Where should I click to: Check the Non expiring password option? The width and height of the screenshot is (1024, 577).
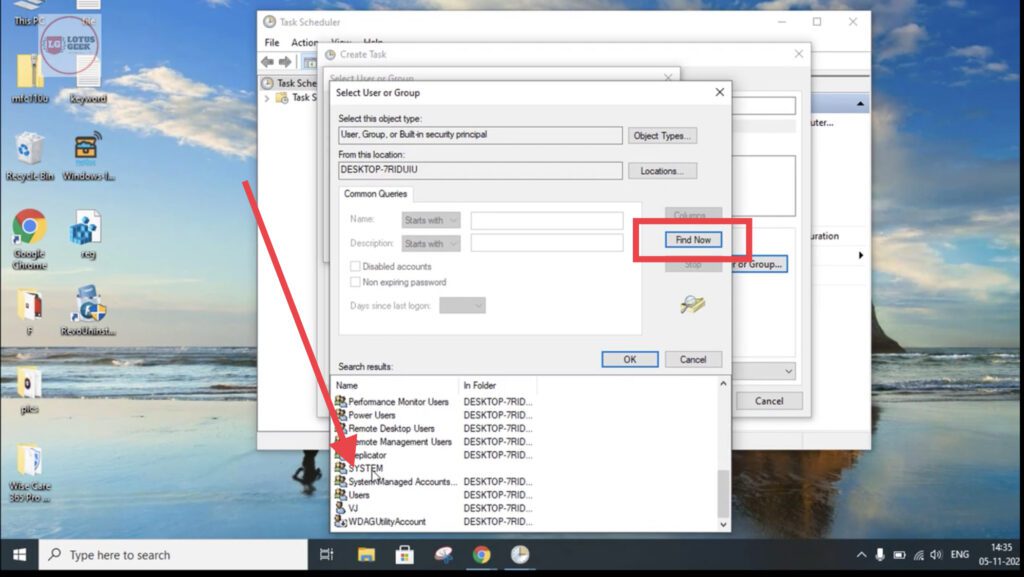[355, 281]
